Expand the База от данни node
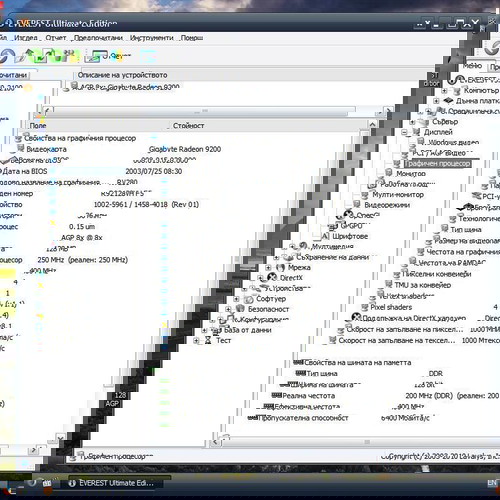Image resolution: width=500 pixels, height=500 pixels. [204, 330]
